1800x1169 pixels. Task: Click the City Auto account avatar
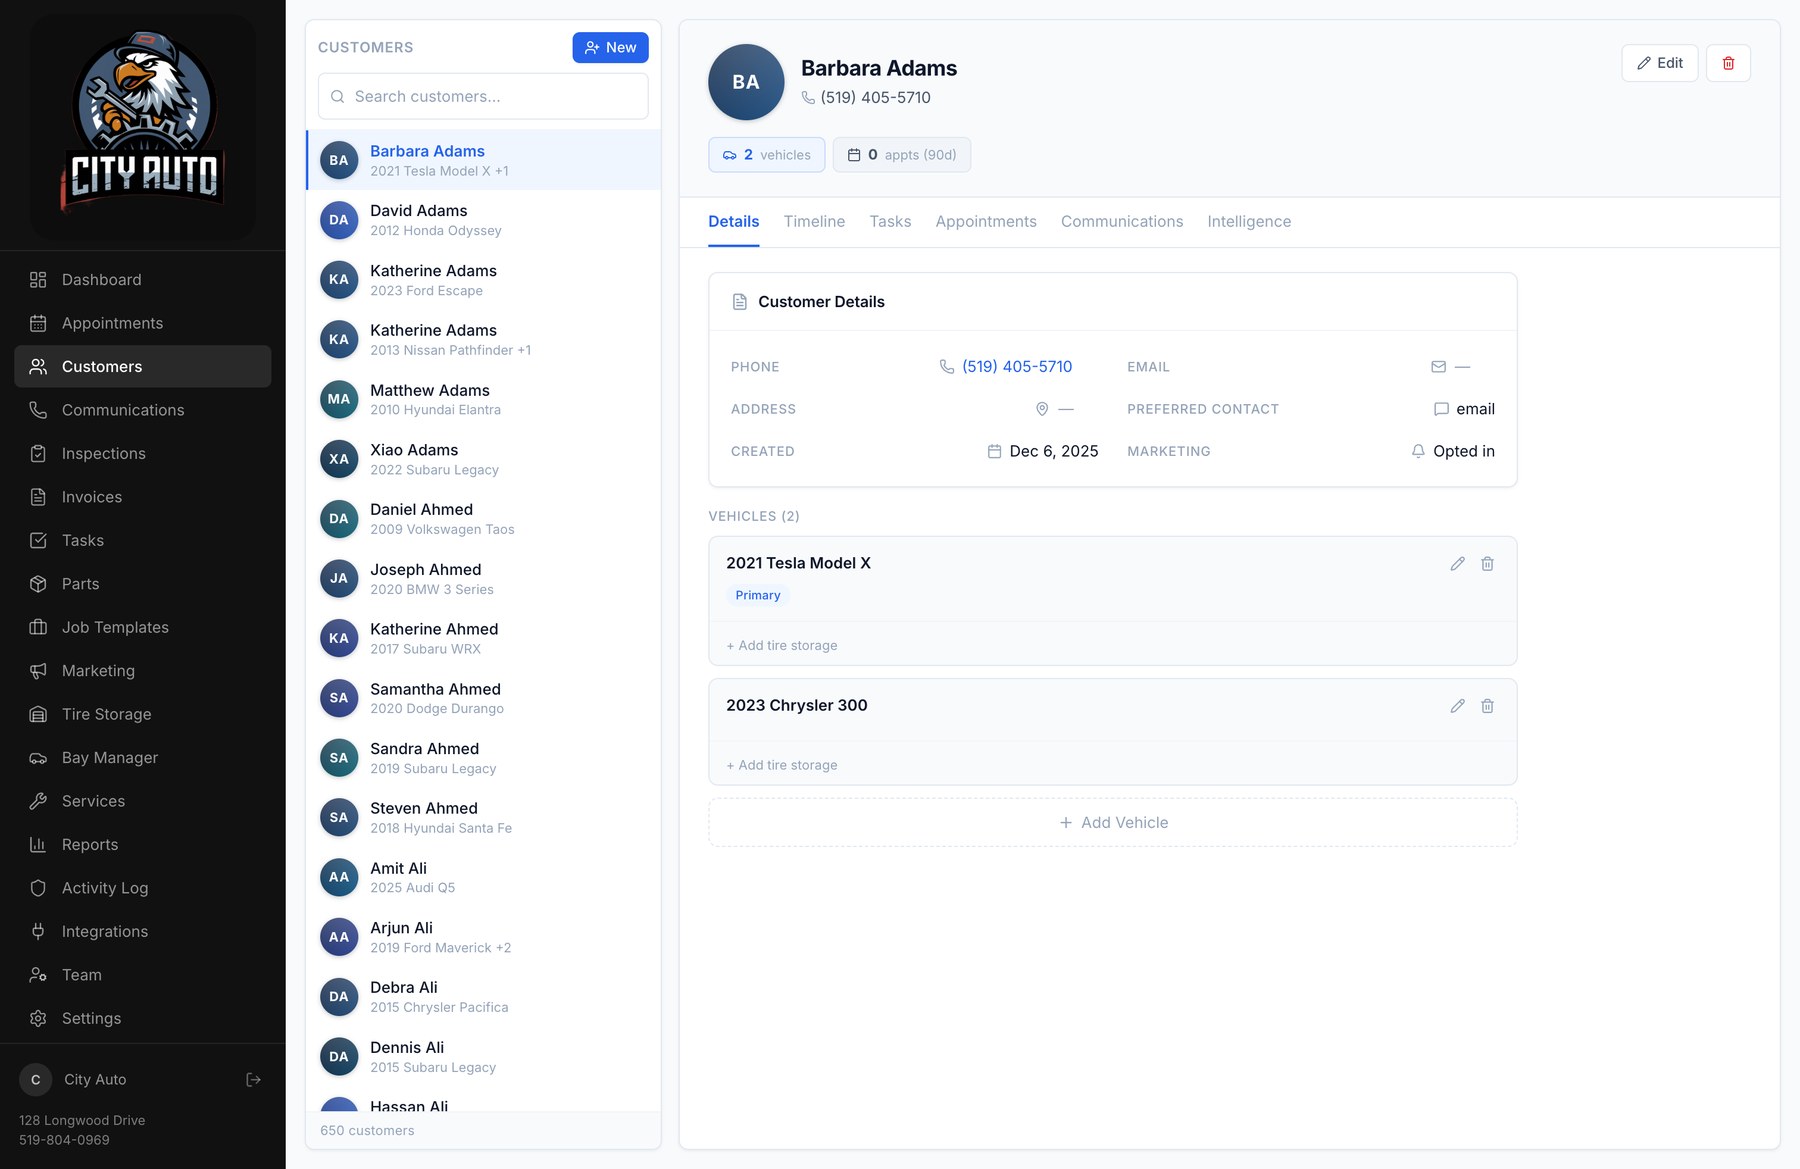click(36, 1079)
